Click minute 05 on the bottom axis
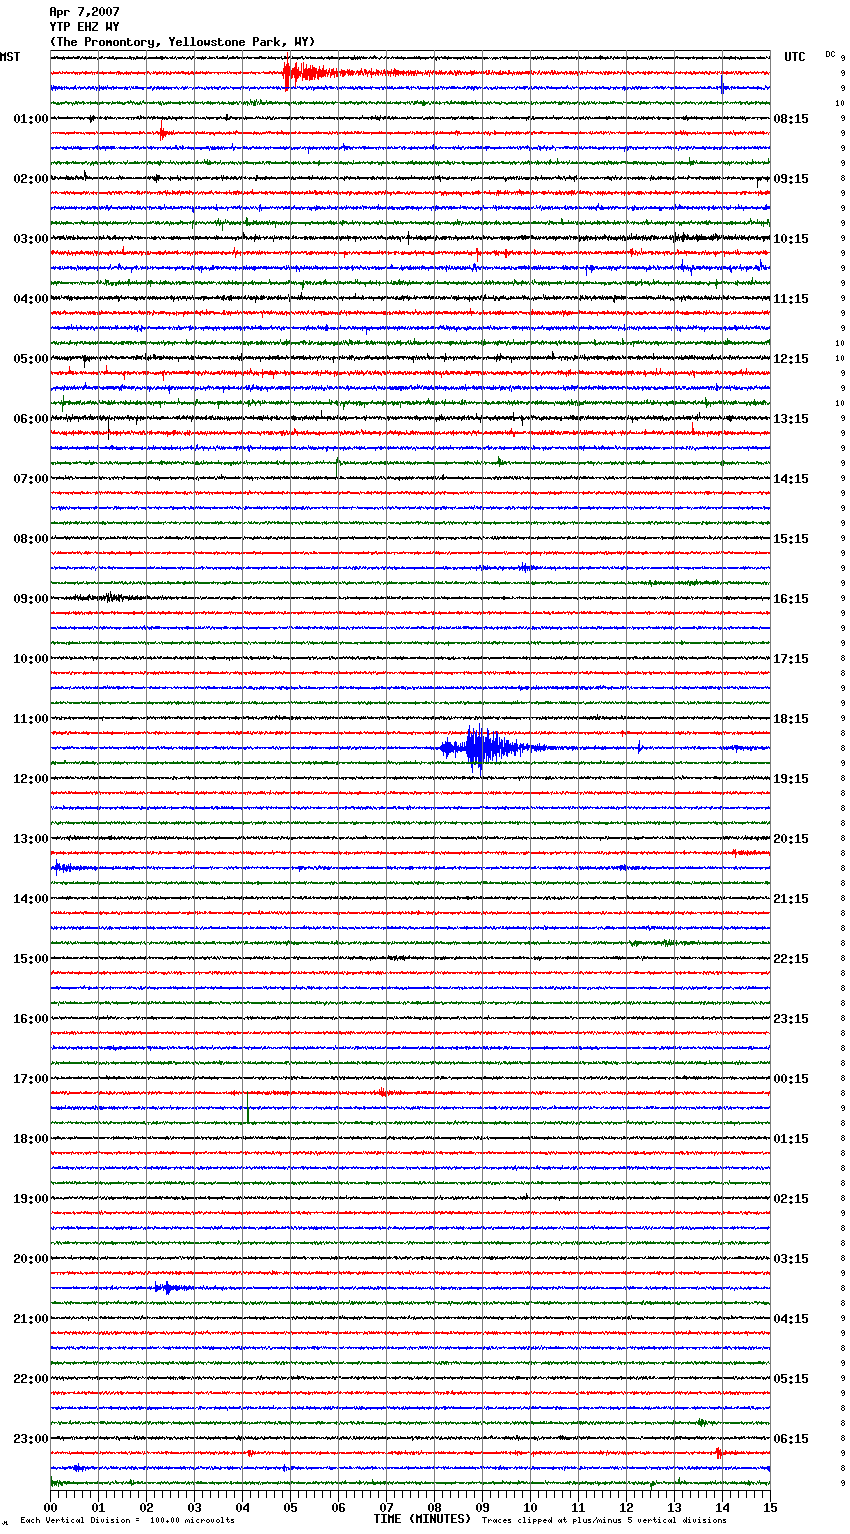This screenshot has width=850, height=1534. coord(290,1507)
